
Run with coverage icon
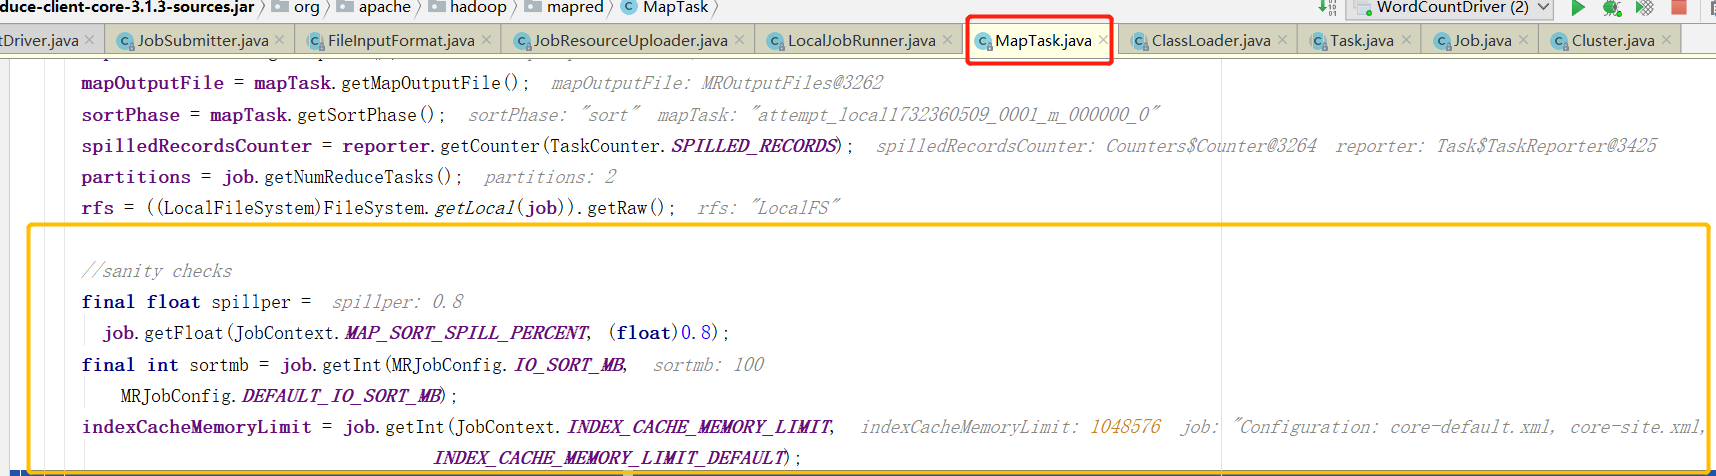point(1644,8)
